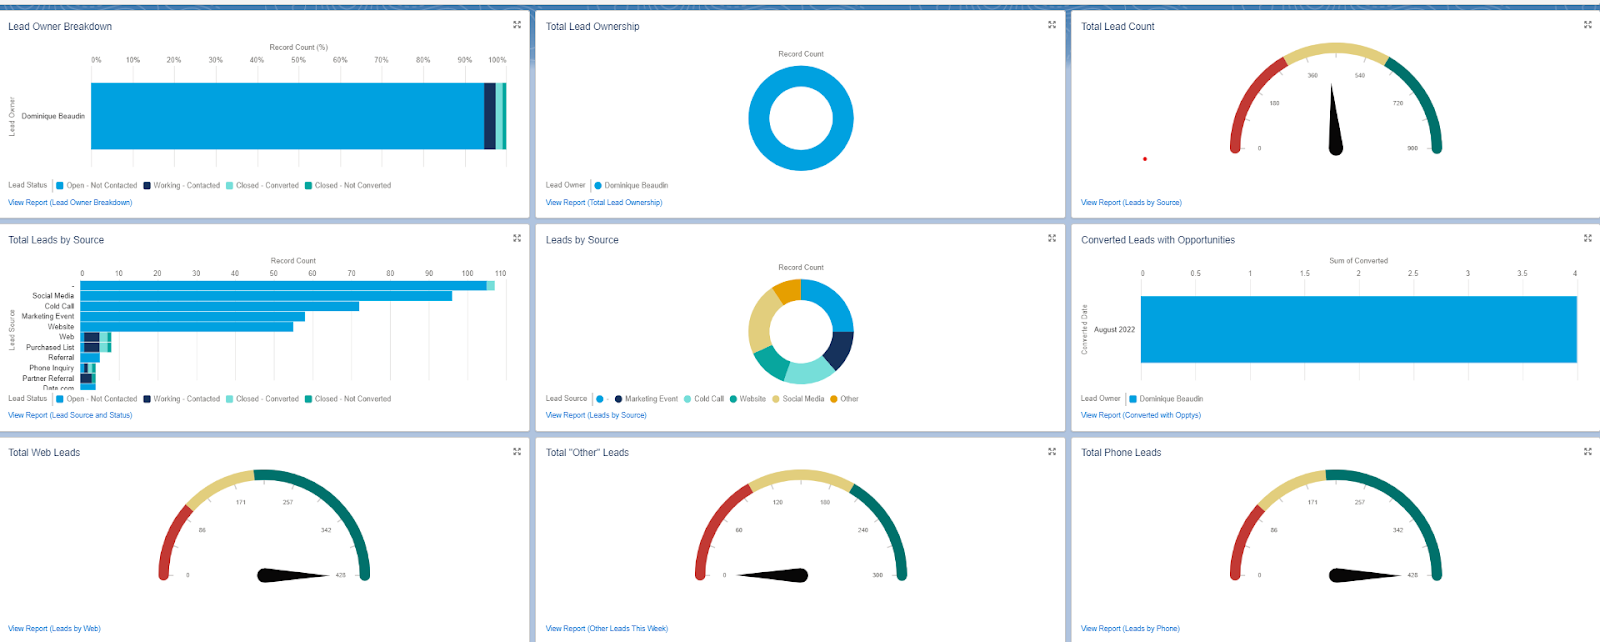Screen dimensions: 1600x642
Task: Click the Total Lead Ownership title
Action: [593, 26]
